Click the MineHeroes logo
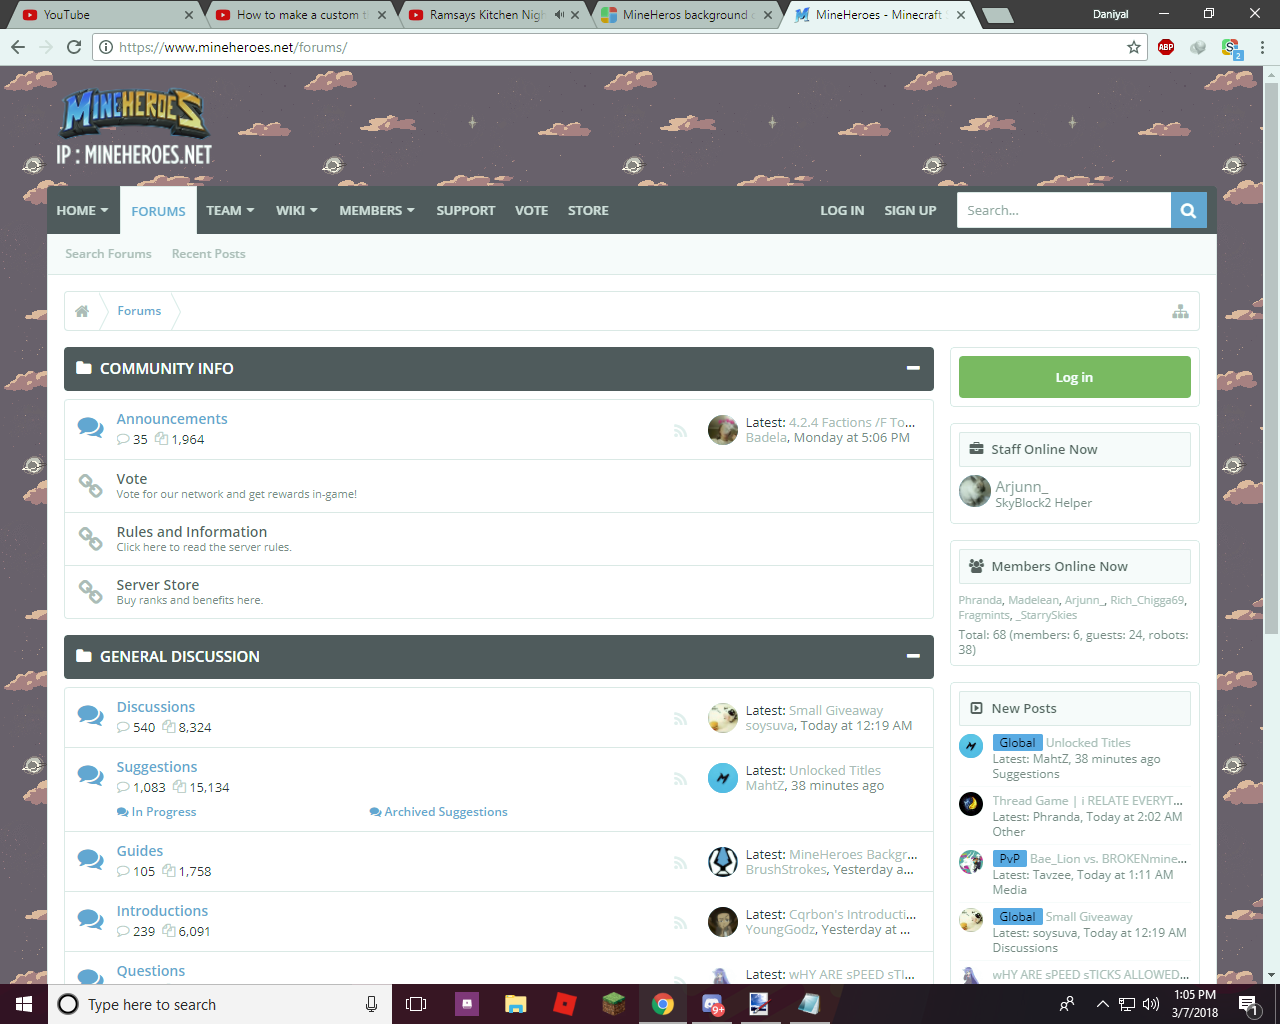Screen dimensions: 1280x1024 pyautogui.click(x=135, y=127)
